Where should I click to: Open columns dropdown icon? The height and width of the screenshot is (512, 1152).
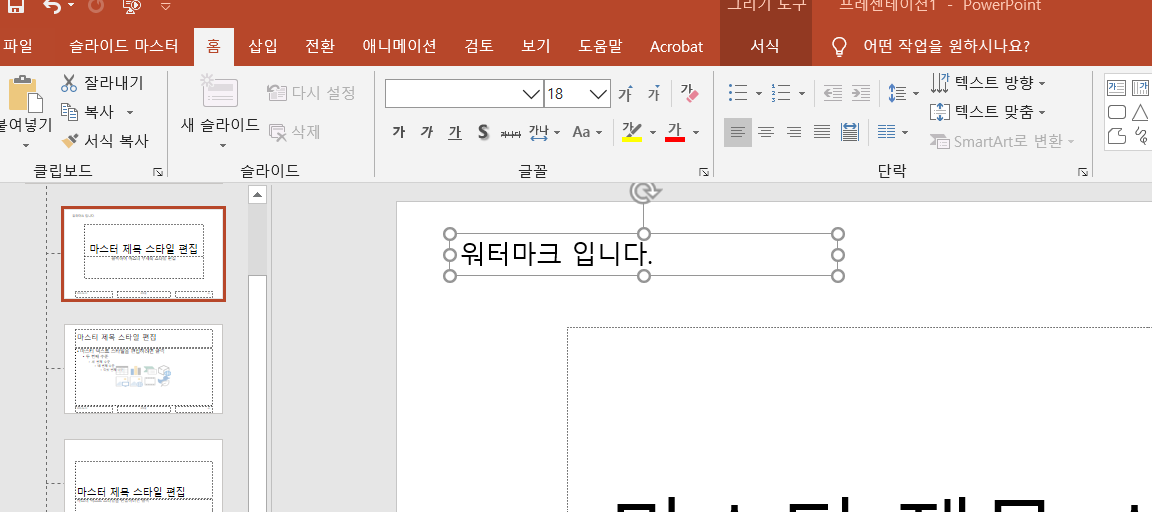click(x=893, y=132)
